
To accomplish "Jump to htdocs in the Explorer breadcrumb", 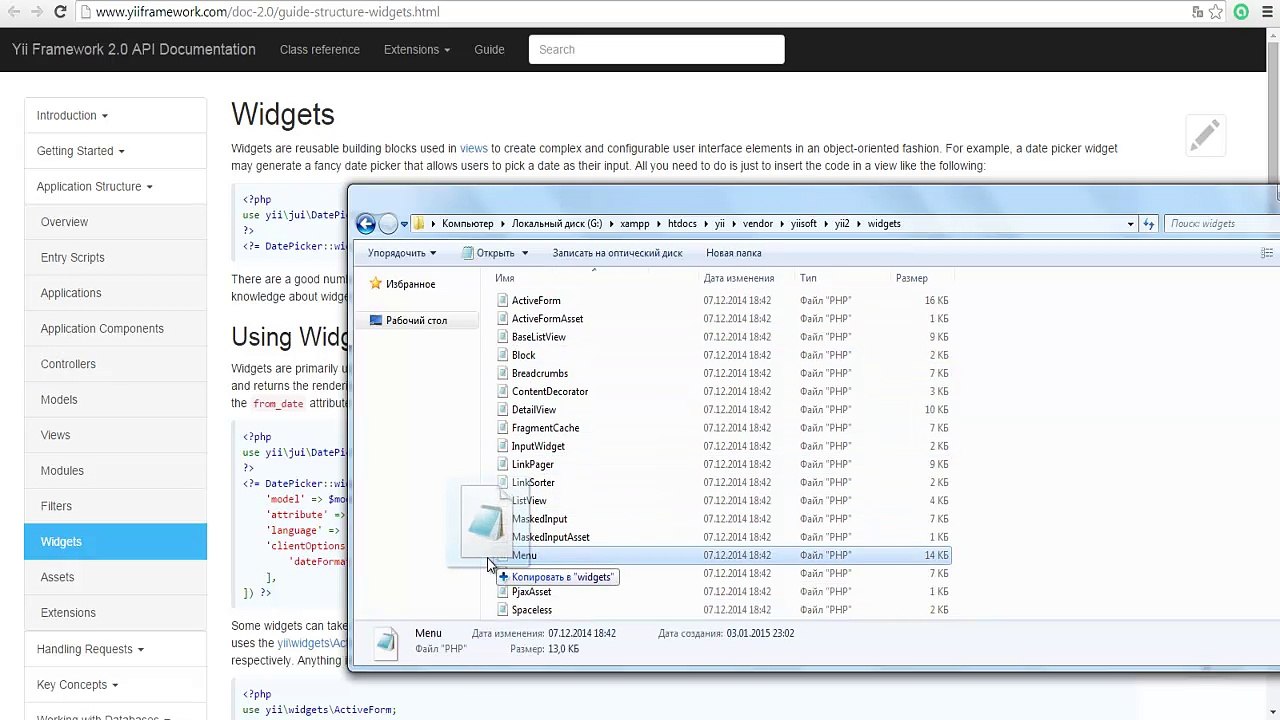I will tap(682, 224).
